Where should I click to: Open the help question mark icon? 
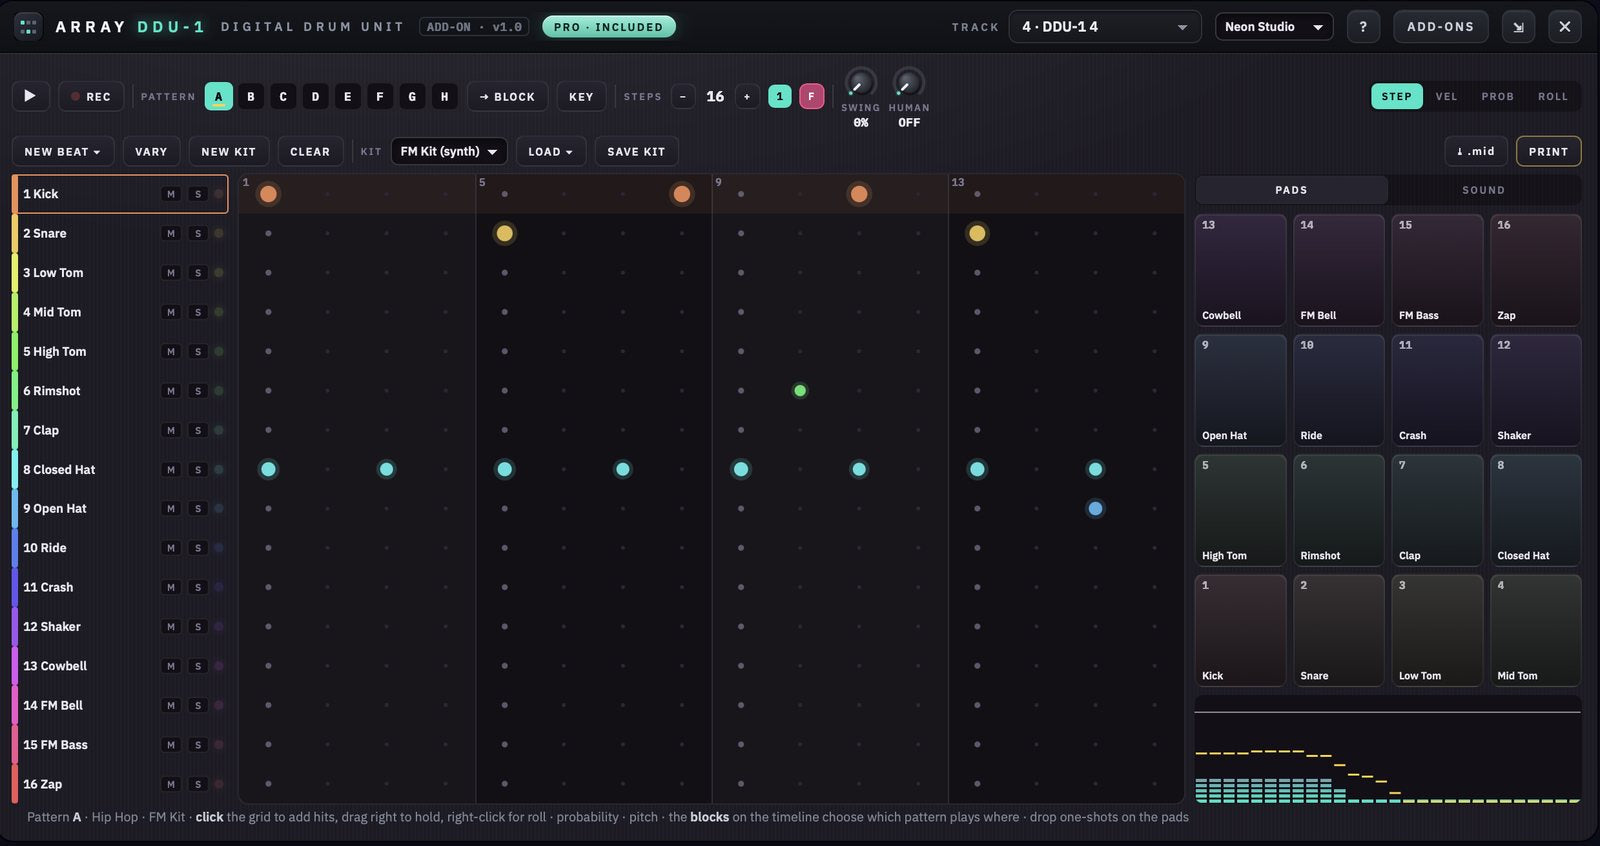pyautogui.click(x=1363, y=27)
